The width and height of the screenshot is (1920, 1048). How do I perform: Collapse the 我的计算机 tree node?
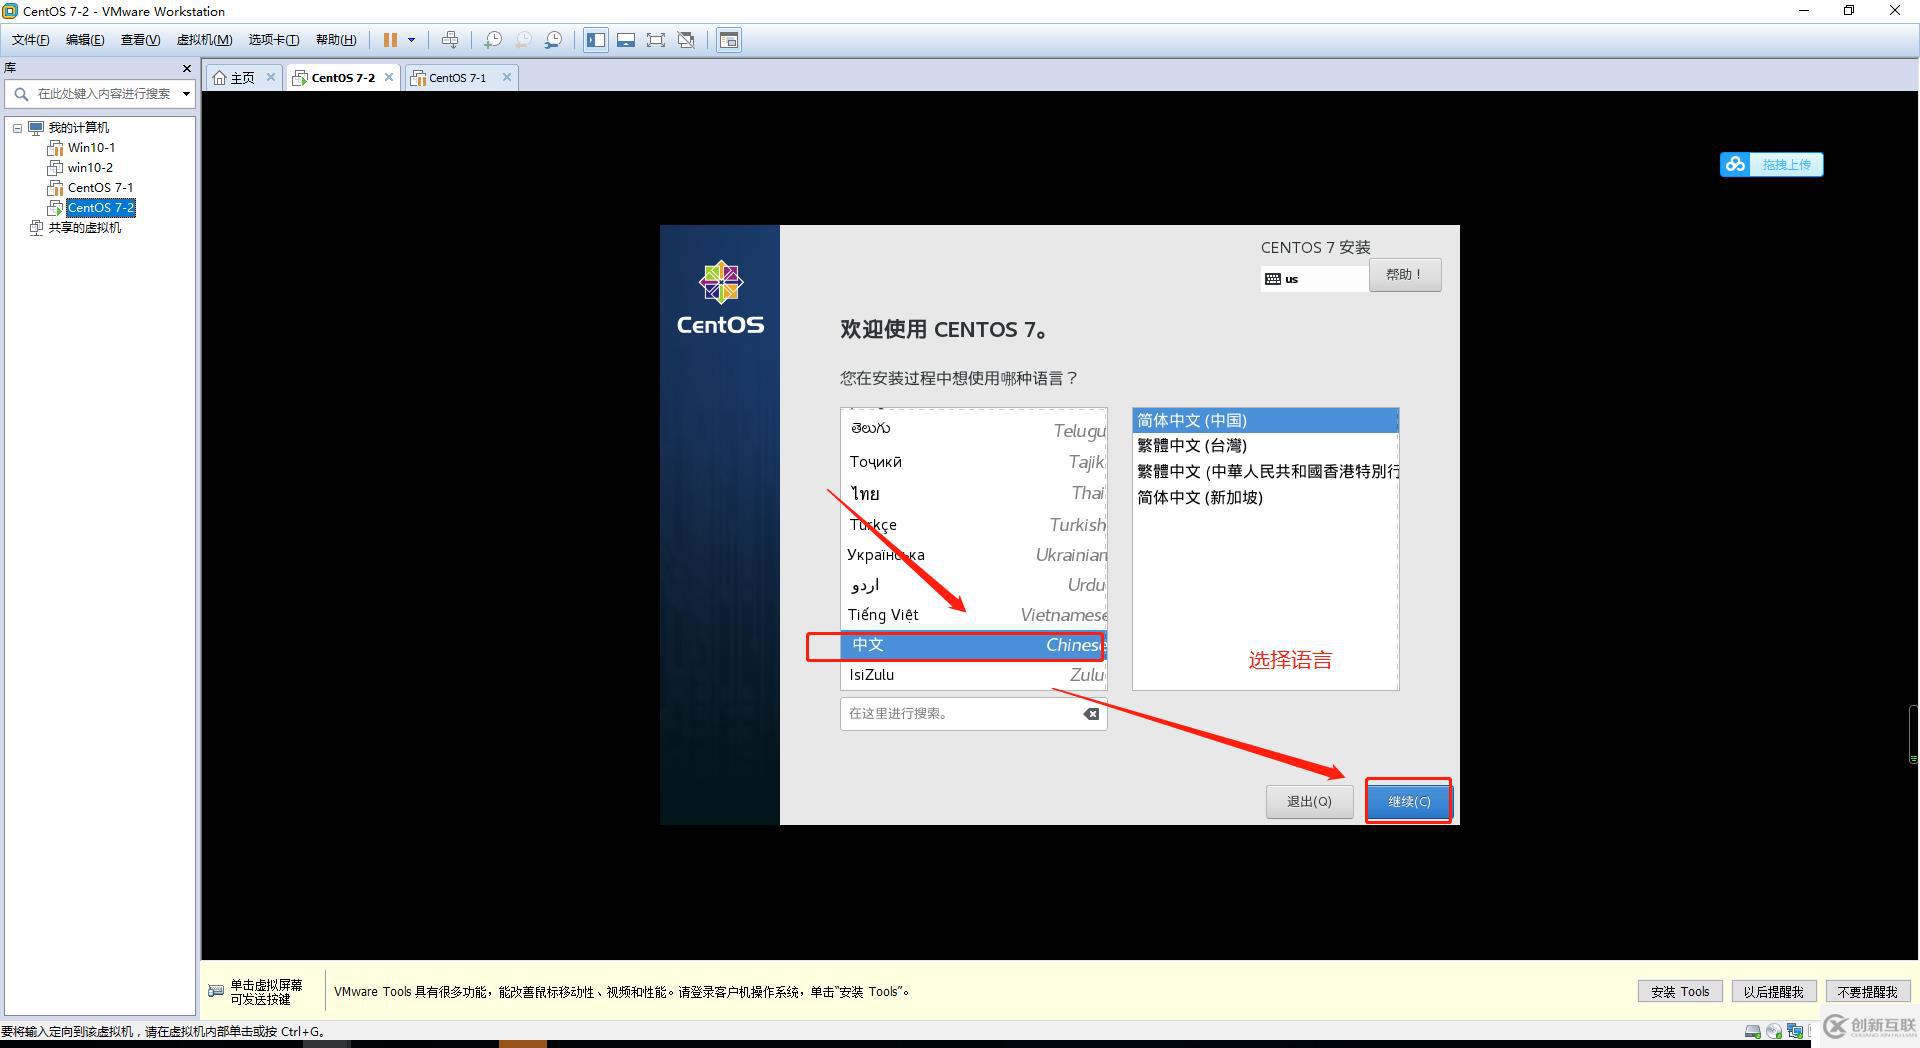17,128
